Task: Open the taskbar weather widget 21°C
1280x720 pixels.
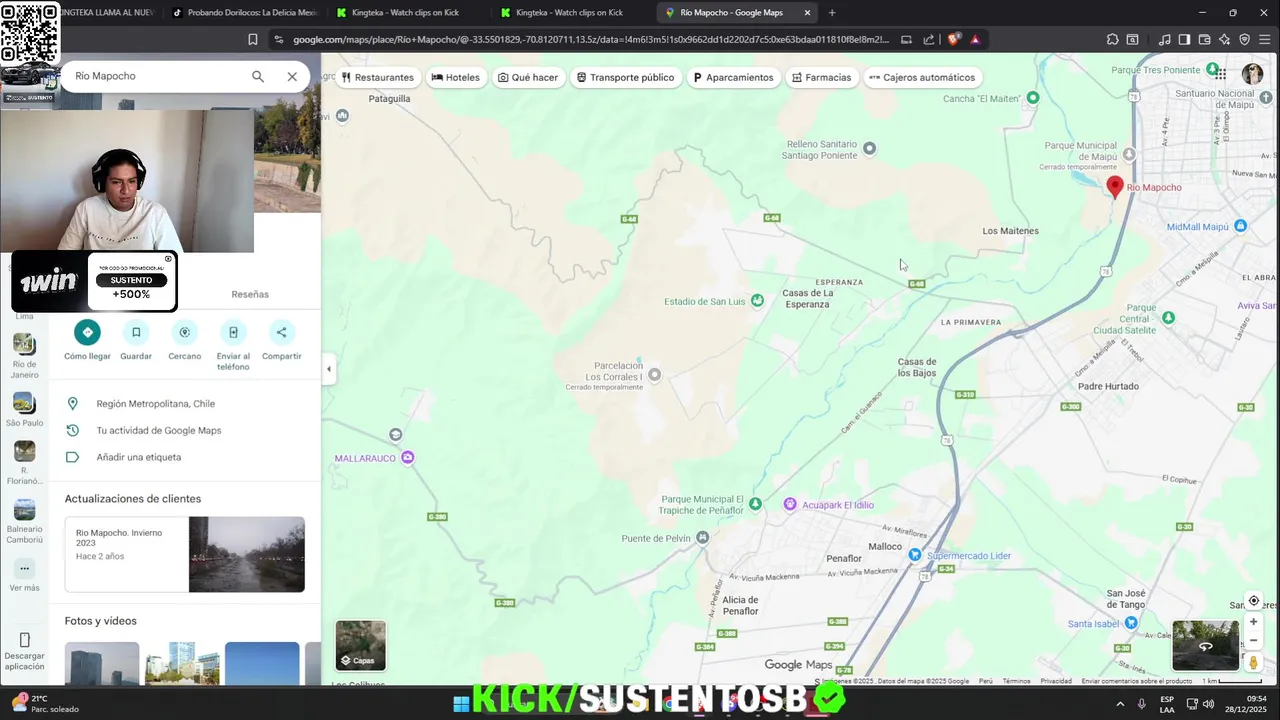Action: pos(45,703)
